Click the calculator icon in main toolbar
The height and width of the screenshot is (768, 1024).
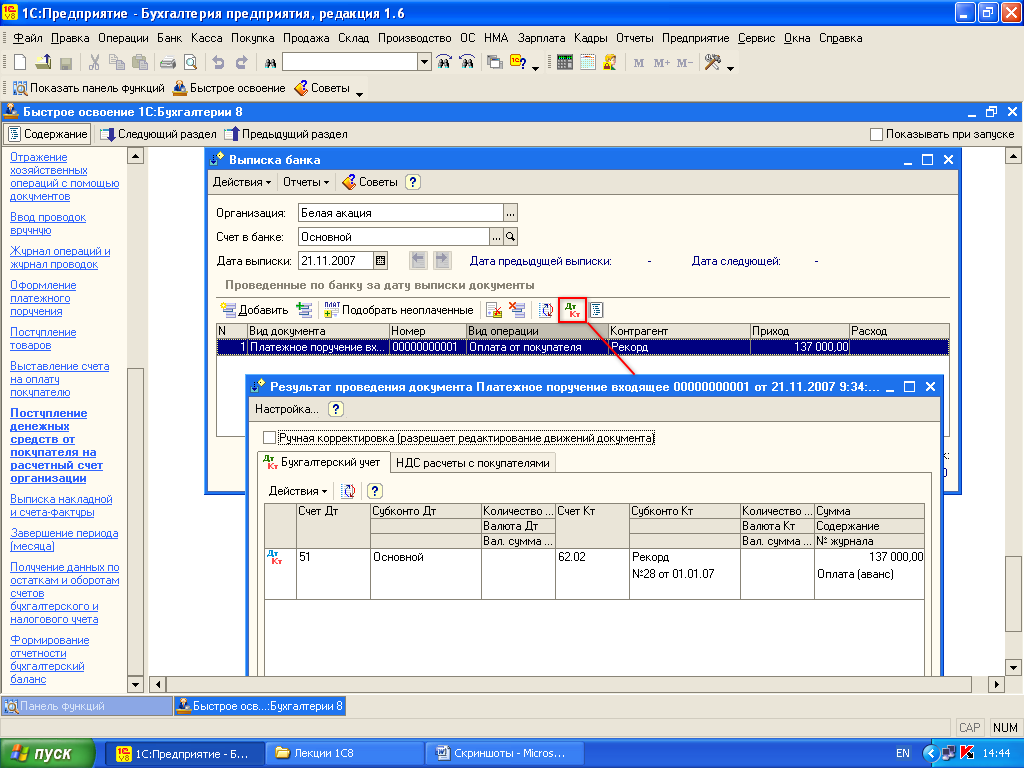pyautogui.click(x=565, y=63)
